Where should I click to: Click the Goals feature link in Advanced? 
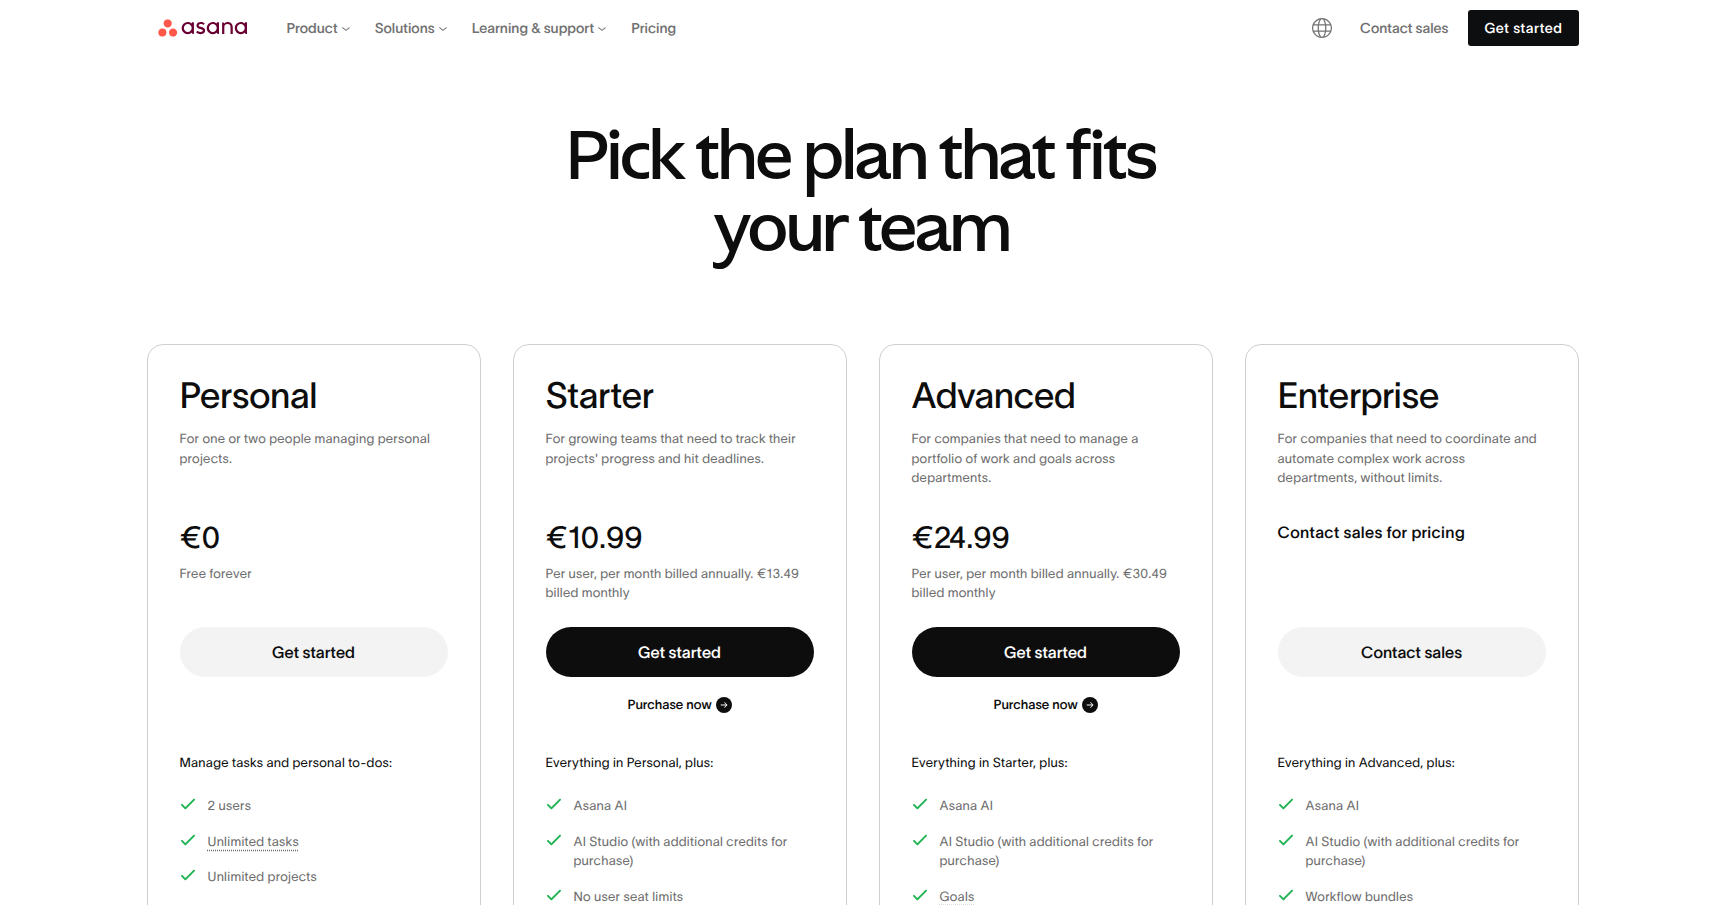[x=956, y=896]
